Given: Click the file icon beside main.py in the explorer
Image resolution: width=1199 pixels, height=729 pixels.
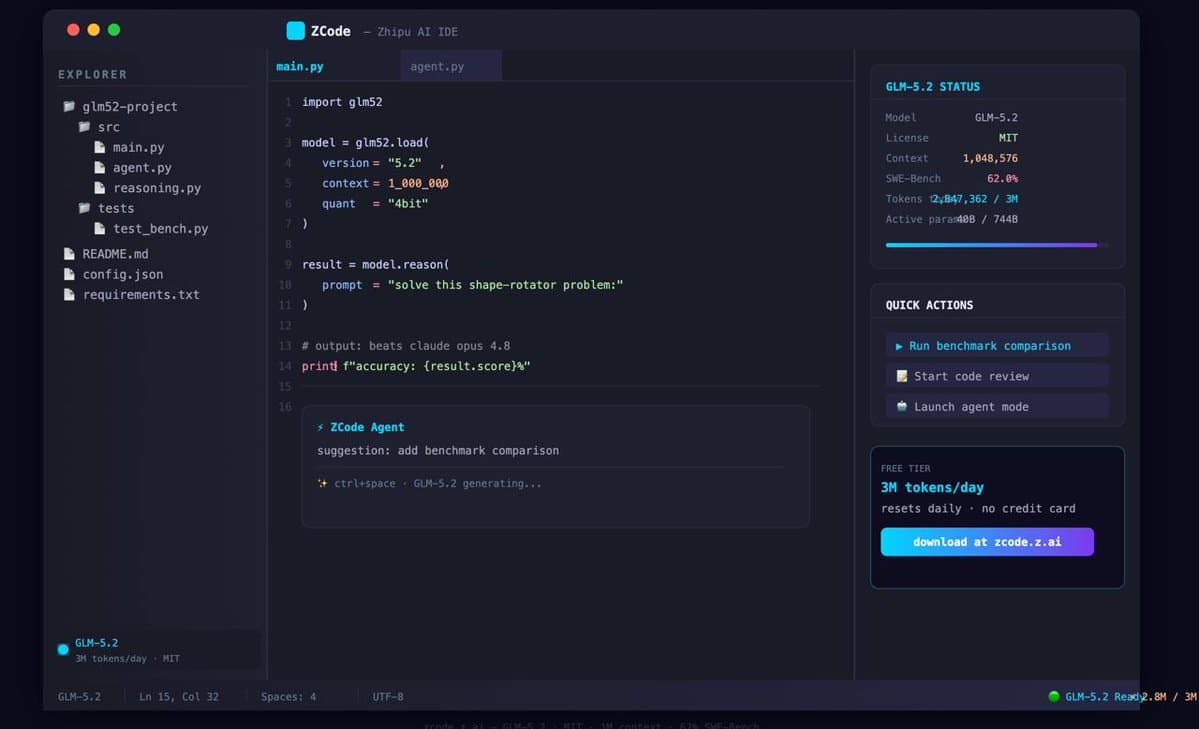Looking at the screenshot, I should coord(99,147).
